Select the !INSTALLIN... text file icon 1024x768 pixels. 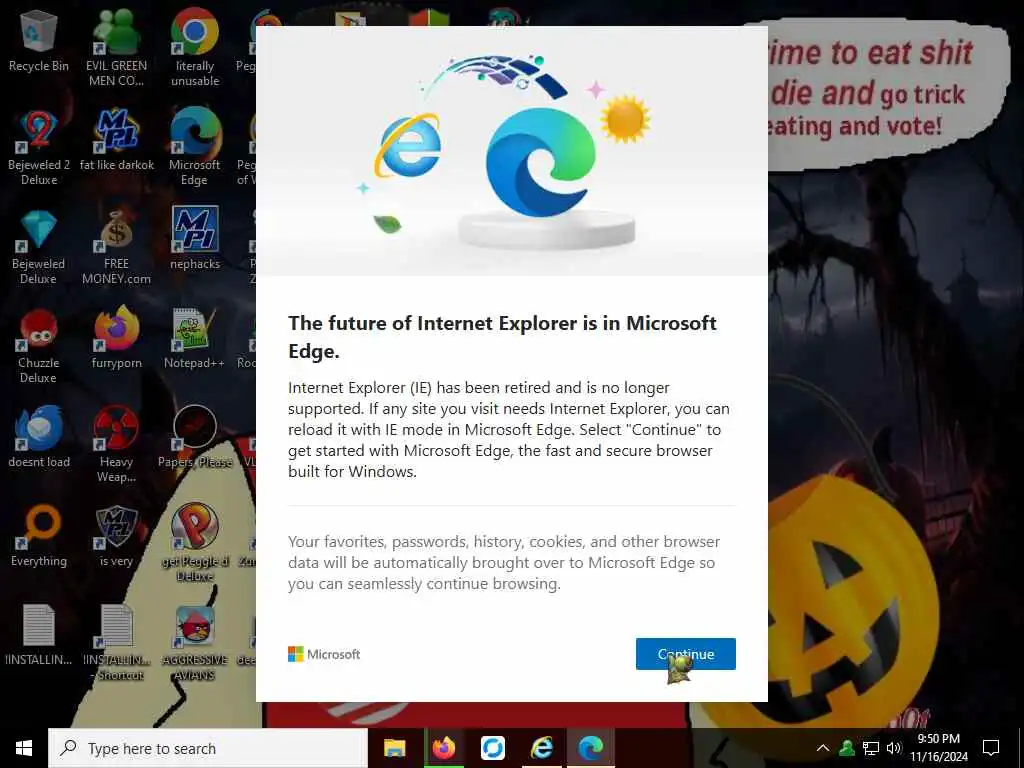pyautogui.click(x=39, y=635)
